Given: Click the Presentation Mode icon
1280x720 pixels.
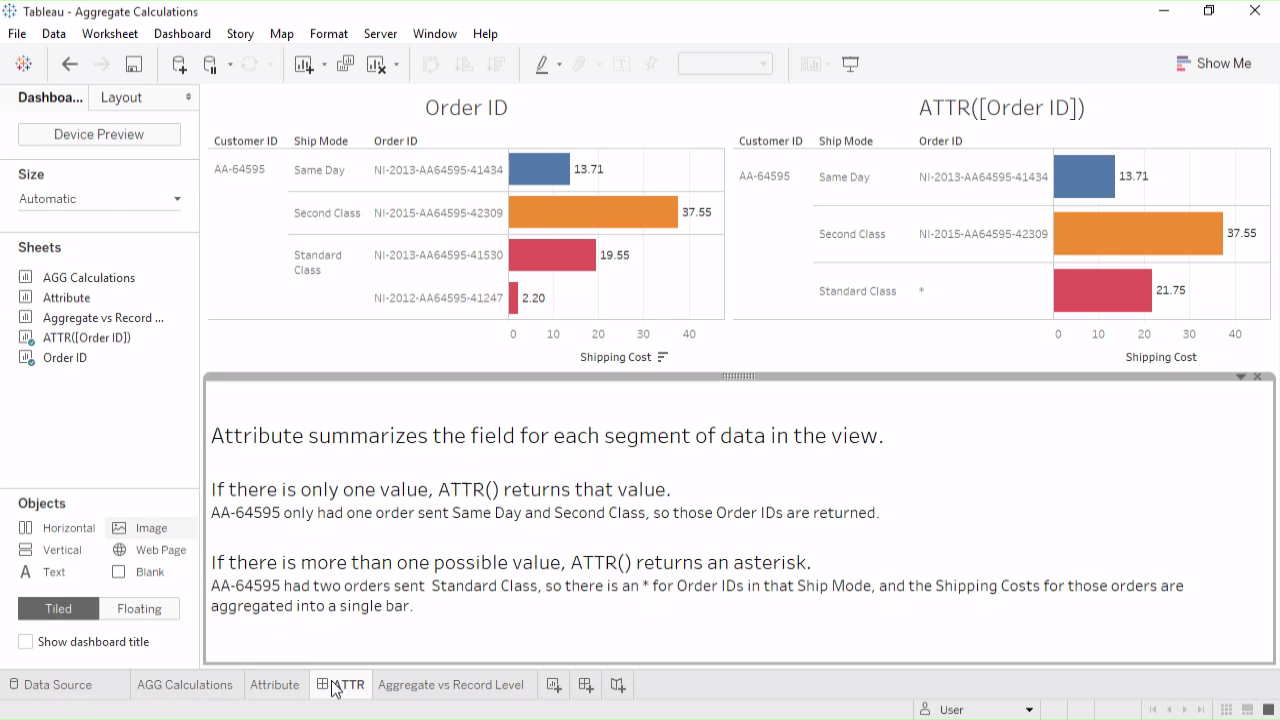Looking at the screenshot, I should (851, 64).
